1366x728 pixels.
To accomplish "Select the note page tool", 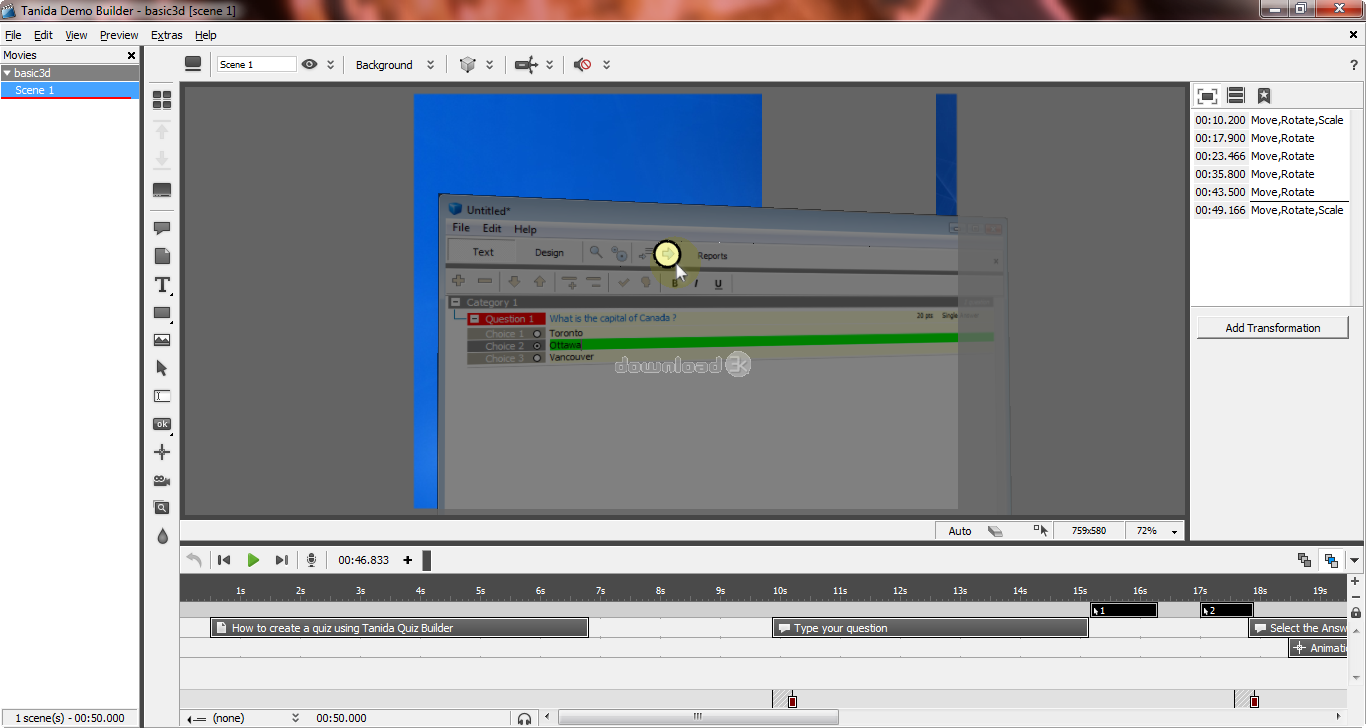I will tap(162, 256).
